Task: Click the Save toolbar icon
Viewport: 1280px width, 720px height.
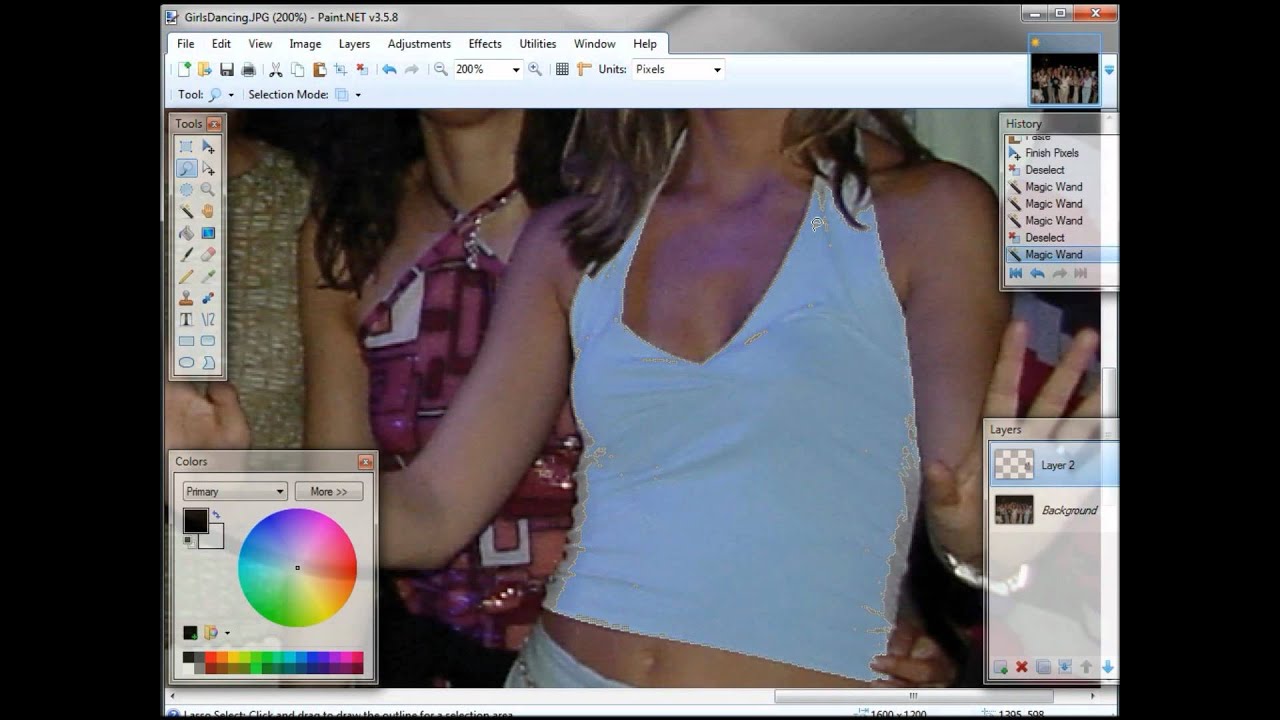Action: coord(227,69)
